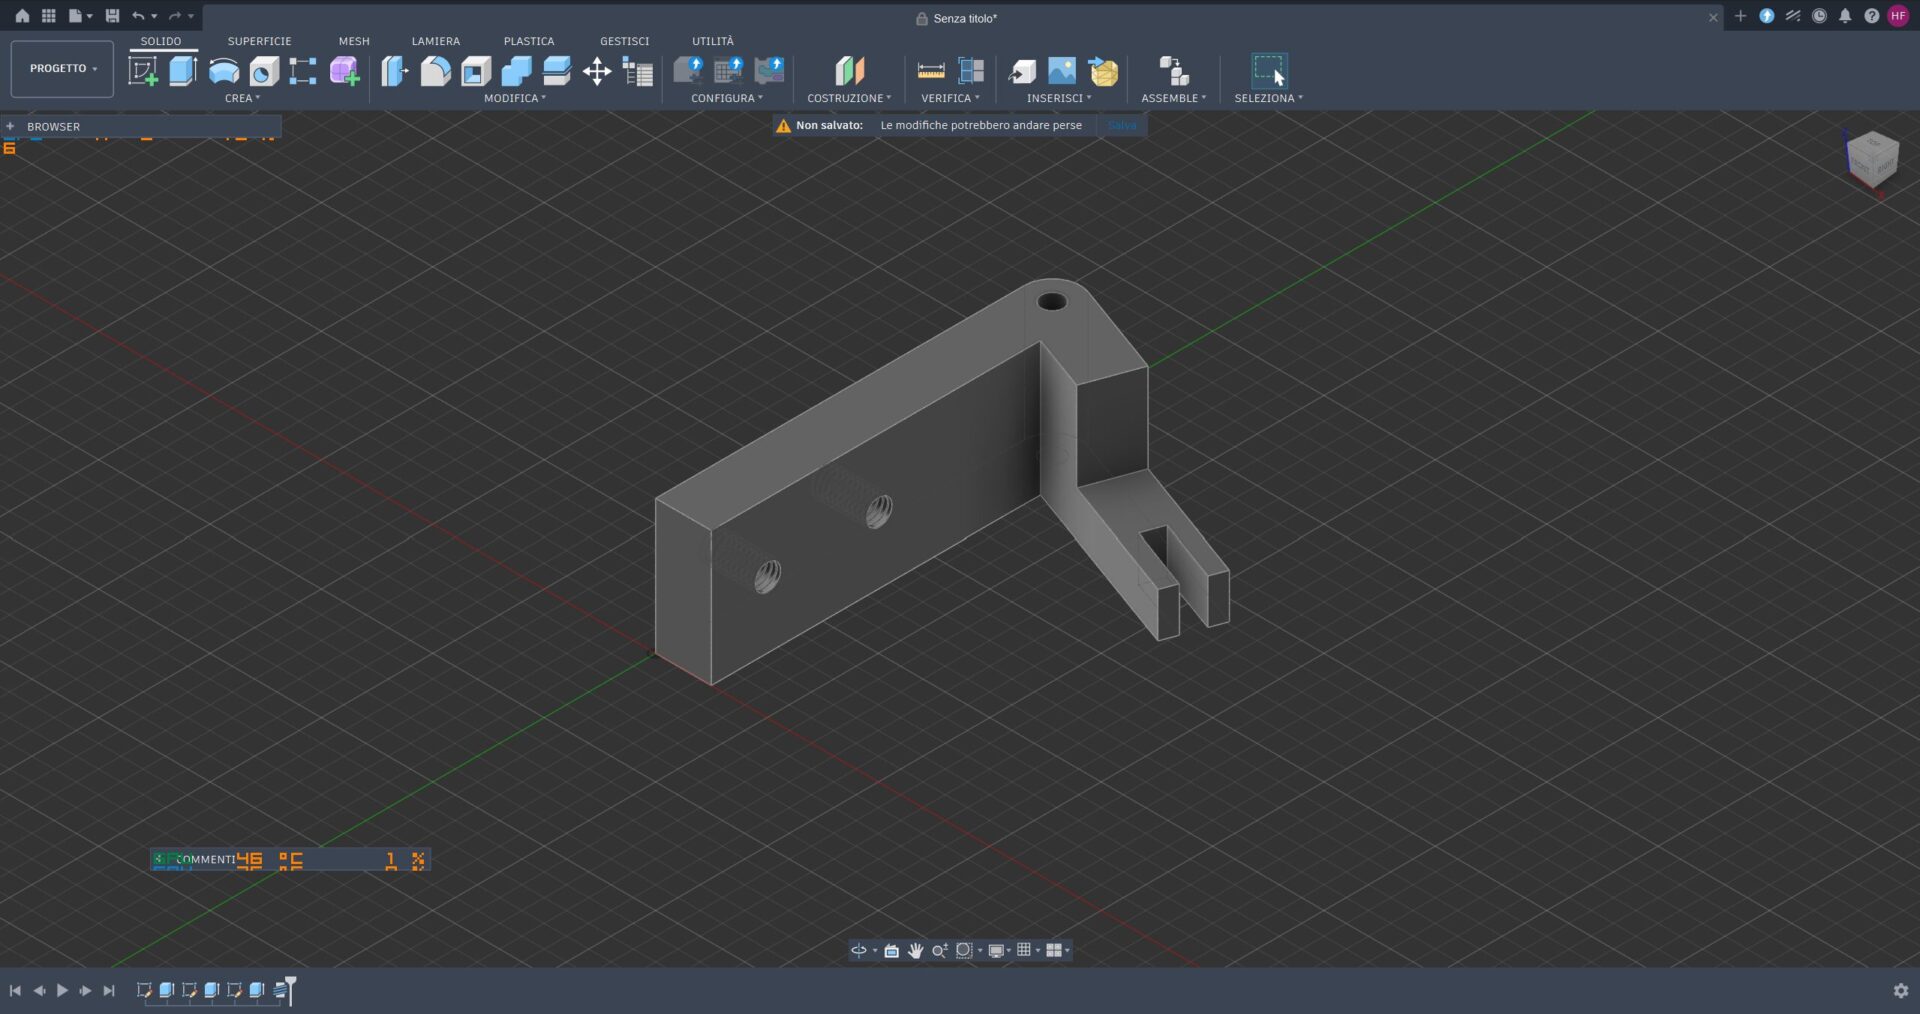The image size is (1920, 1014).
Task: Switch to the SUPERFICIE tab
Action: pyautogui.click(x=259, y=41)
